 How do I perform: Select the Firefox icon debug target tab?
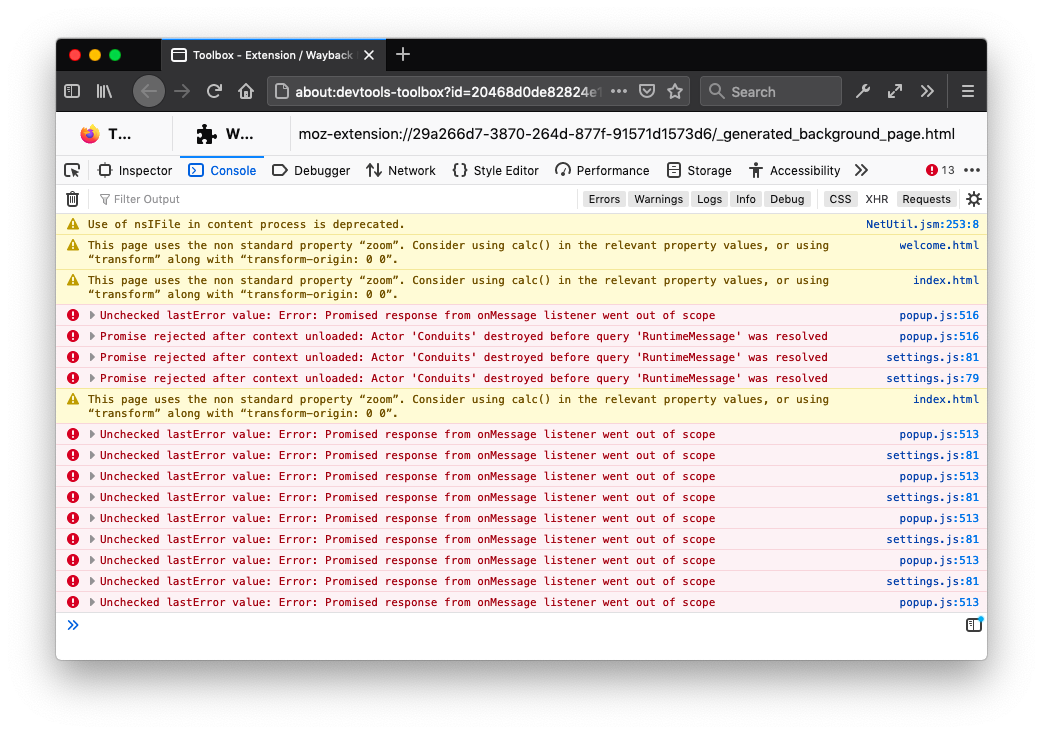tap(106, 134)
